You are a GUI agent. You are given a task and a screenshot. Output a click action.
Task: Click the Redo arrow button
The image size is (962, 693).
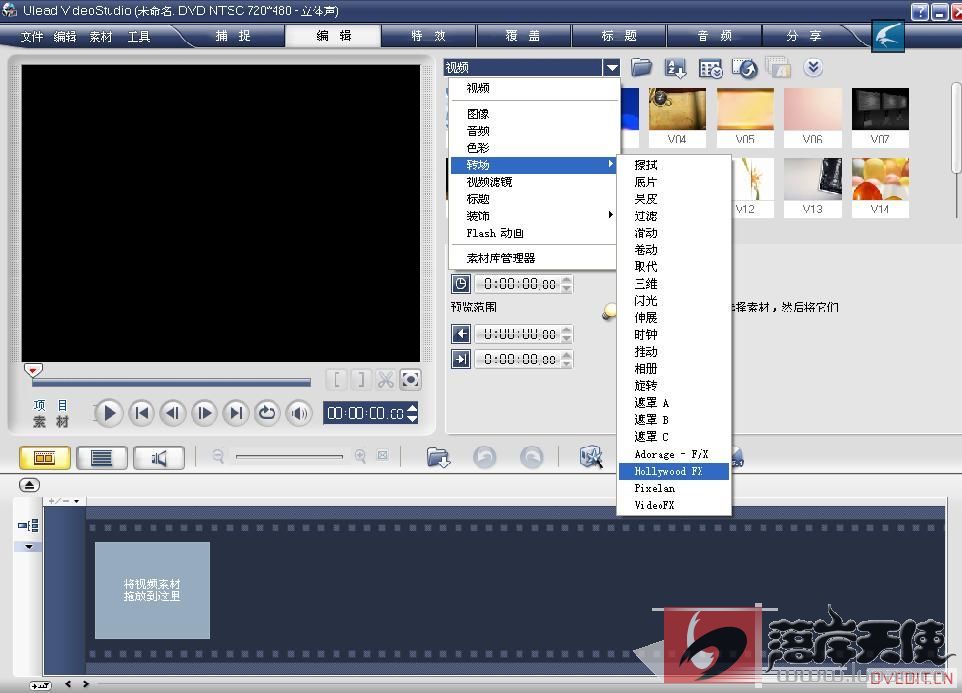531,457
